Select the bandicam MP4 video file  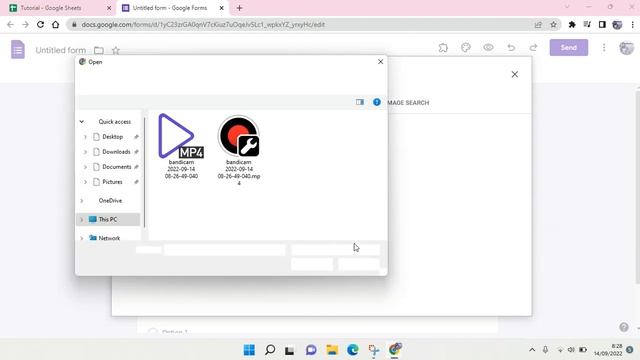pyautogui.click(x=181, y=146)
